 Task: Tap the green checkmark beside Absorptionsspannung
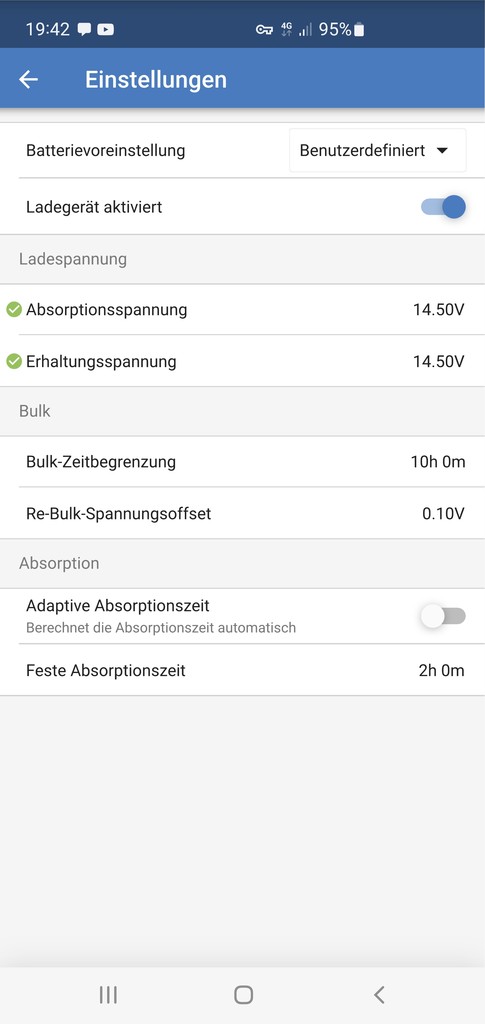point(14,310)
